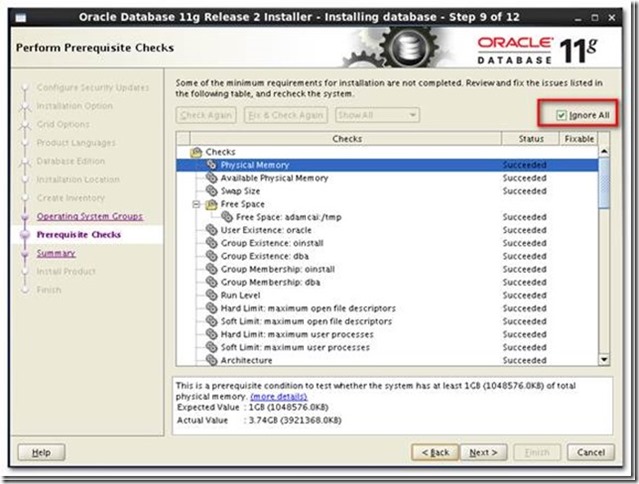Select the Run Level row
639x484 pixels.
click(387, 295)
